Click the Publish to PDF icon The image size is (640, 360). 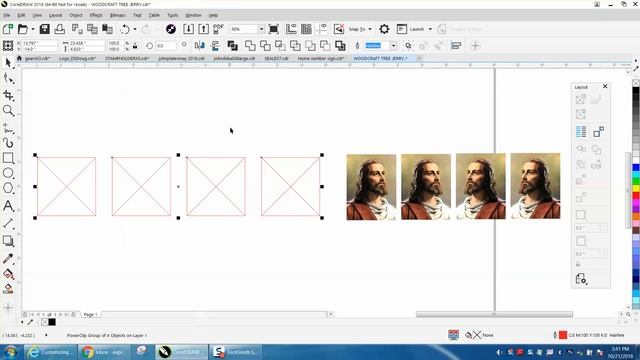[x=218, y=29]
